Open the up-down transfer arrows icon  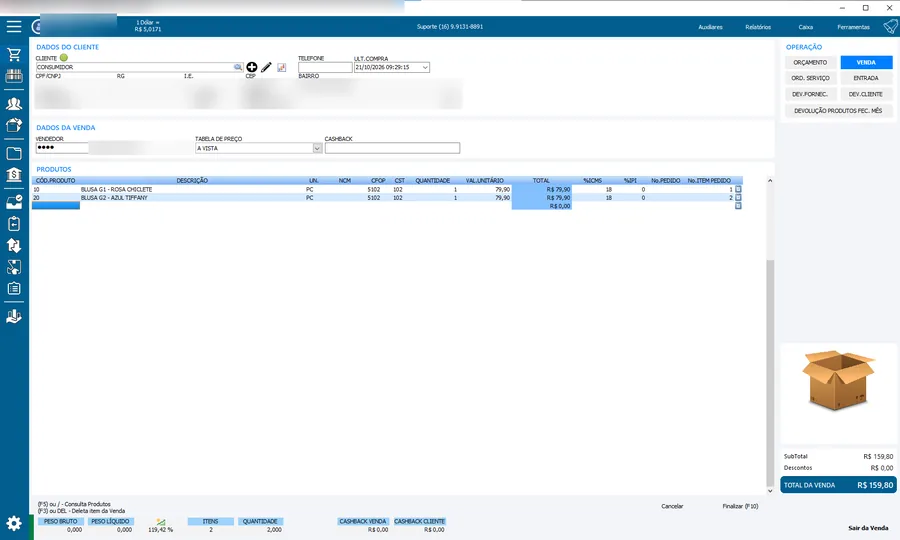(14, 246)
